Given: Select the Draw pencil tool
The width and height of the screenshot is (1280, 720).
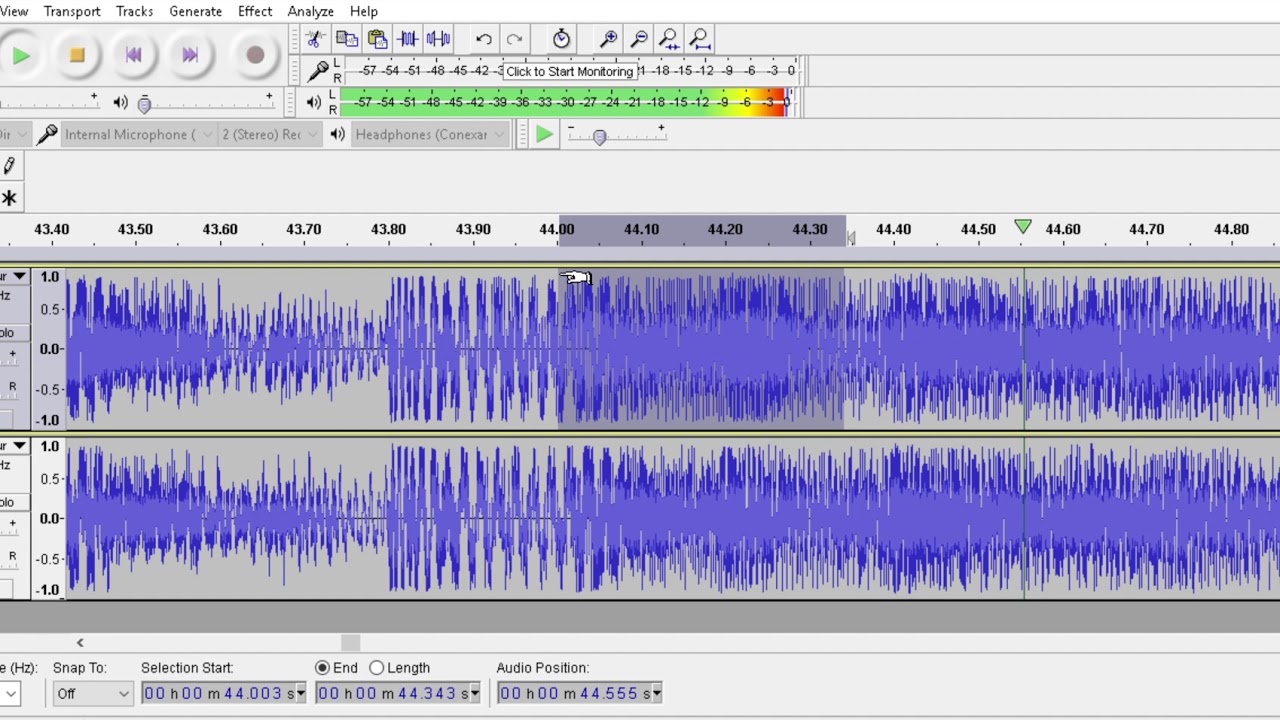Looking at the screenshot, I should tap(9, 166).
